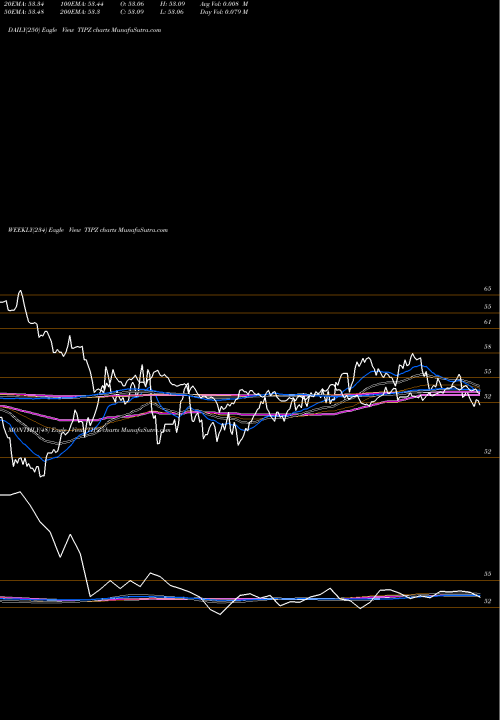Click the 50EMA value in the header
The height and width of the screenshot is (720, 500).
24,12
